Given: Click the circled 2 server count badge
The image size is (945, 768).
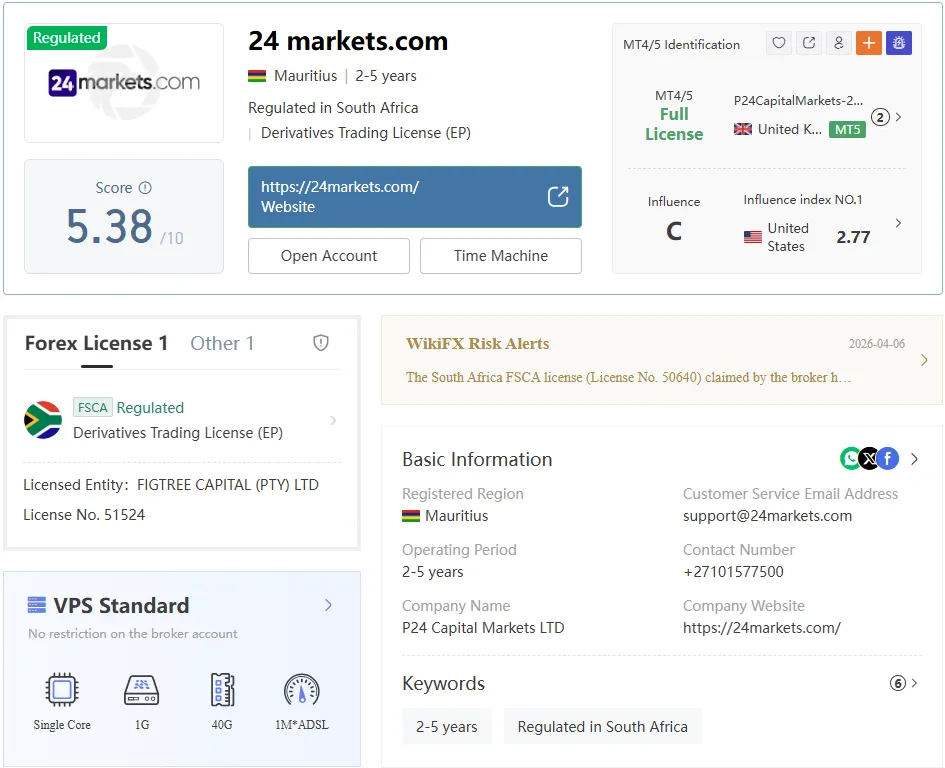Looking at the screenshot, I should (x=880, y=117).
